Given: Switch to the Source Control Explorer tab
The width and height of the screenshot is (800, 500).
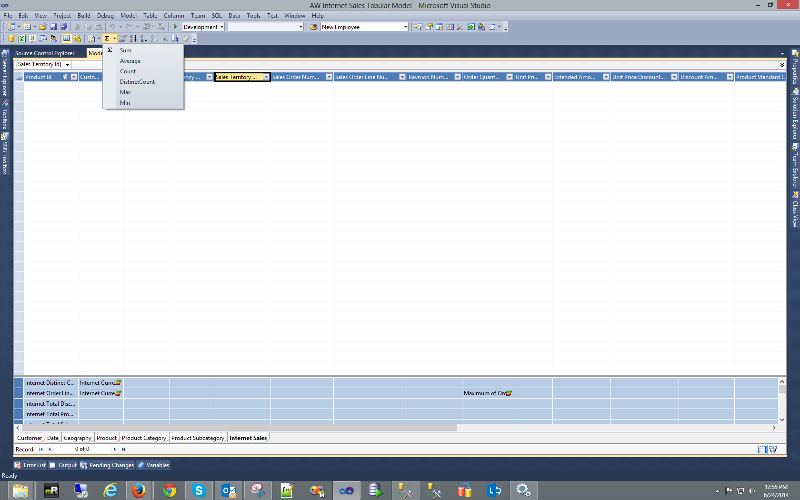Looking at the screenshot, I should pos(45,53).
